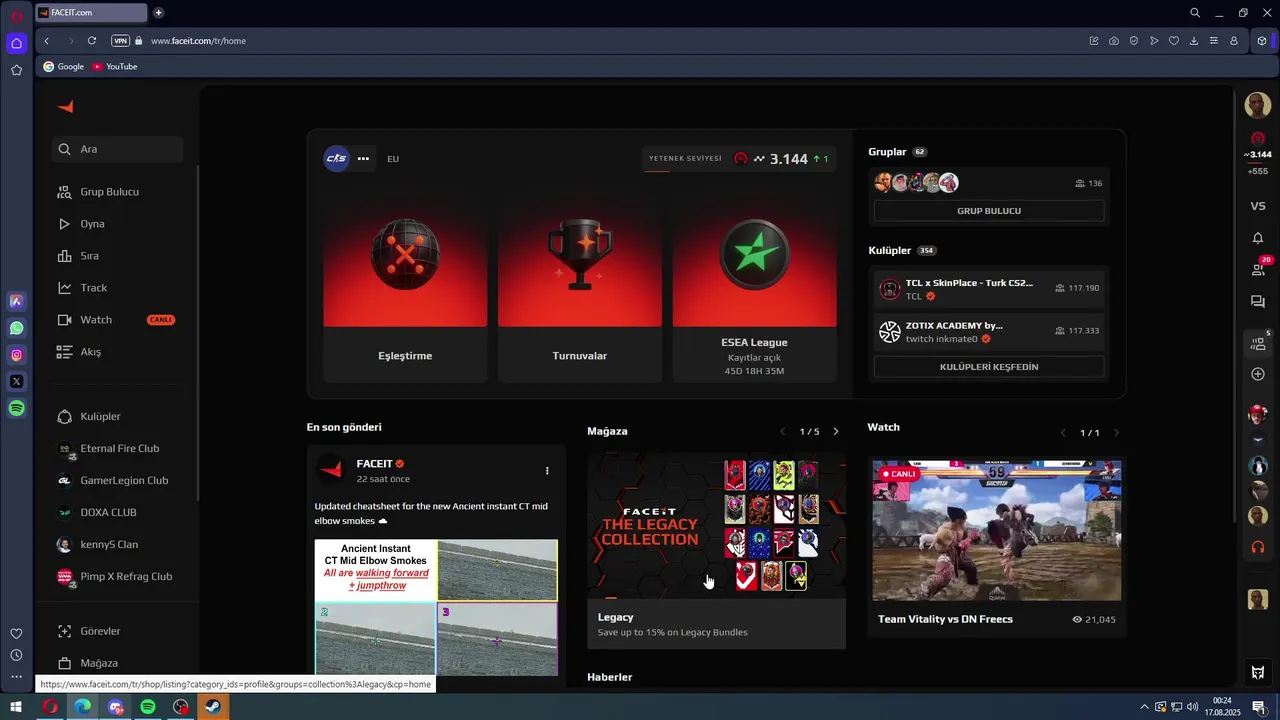Open the Oyna menu item

(x=92, y=224)
